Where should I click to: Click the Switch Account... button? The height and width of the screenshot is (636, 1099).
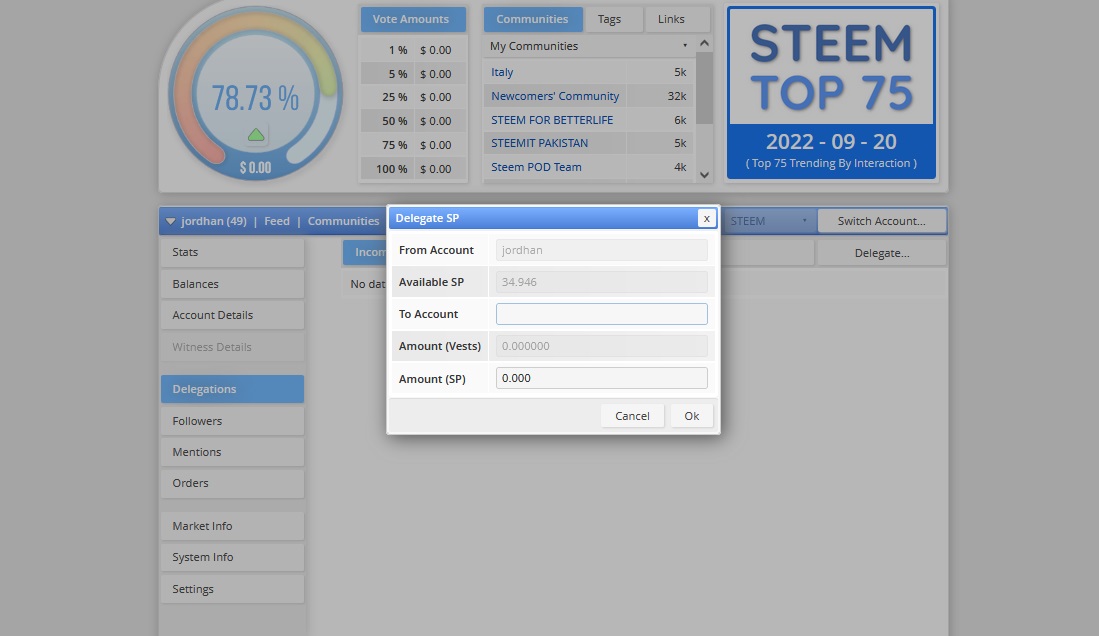coord(881,221)
